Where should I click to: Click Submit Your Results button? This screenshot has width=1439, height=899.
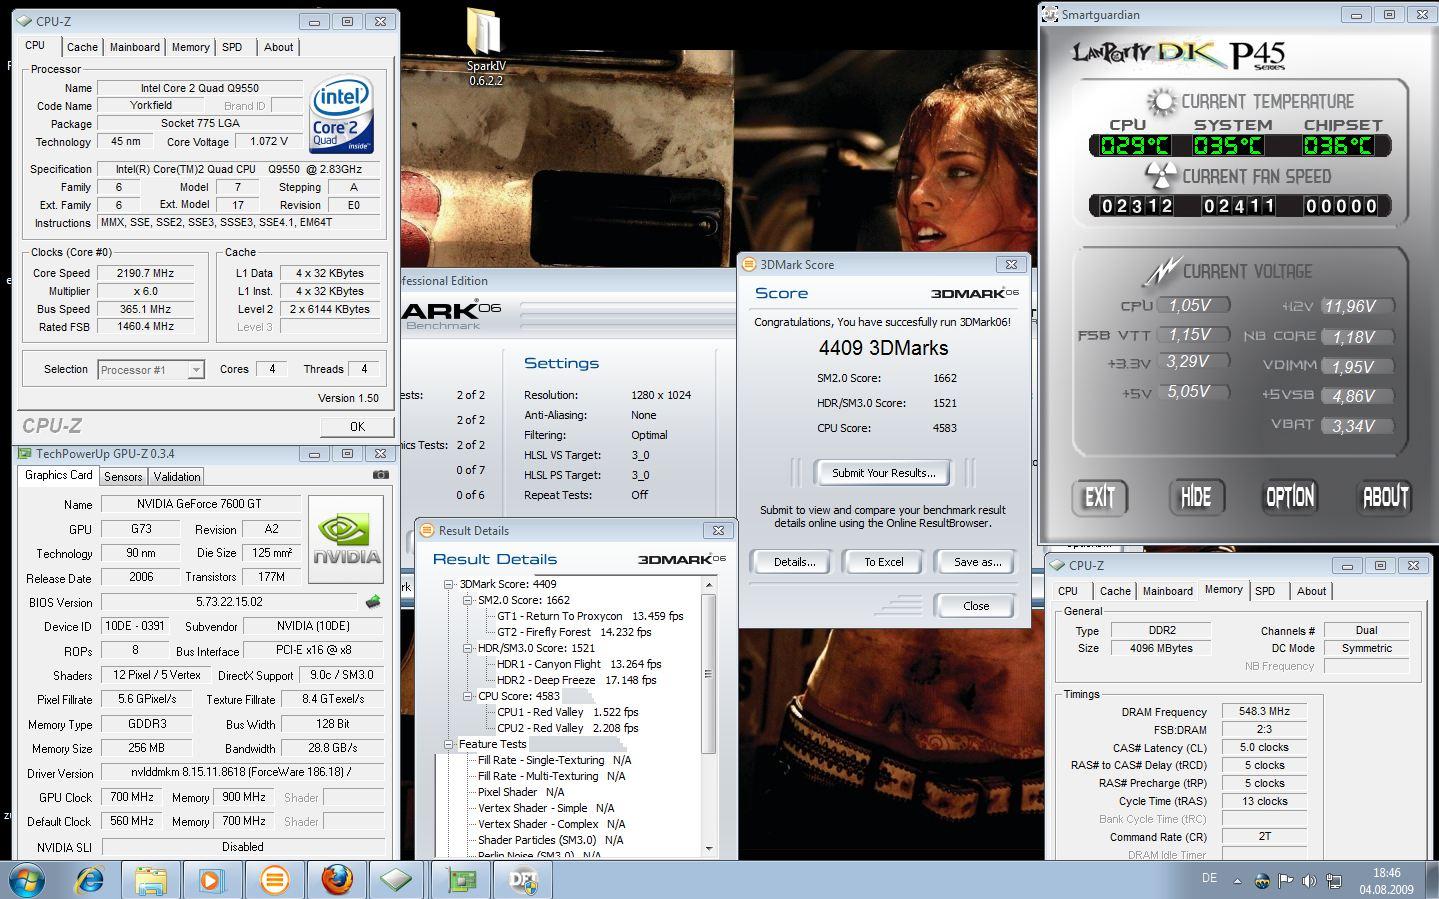883,473
